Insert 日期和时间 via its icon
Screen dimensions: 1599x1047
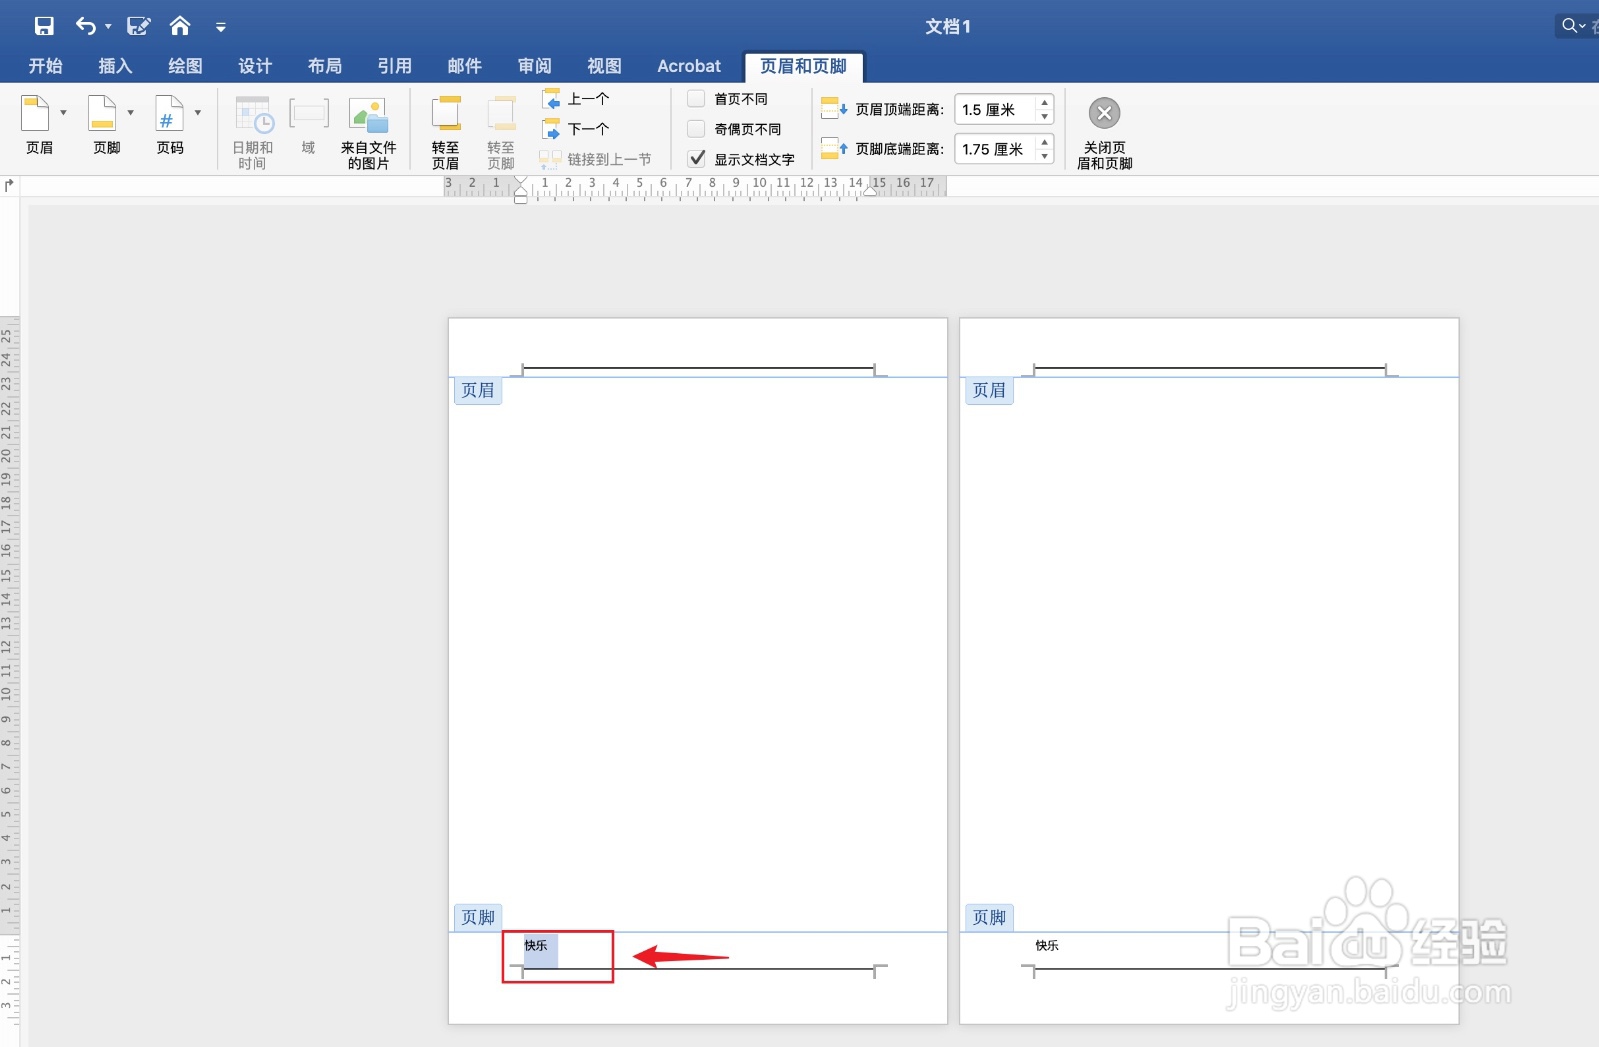click(254, 115)
